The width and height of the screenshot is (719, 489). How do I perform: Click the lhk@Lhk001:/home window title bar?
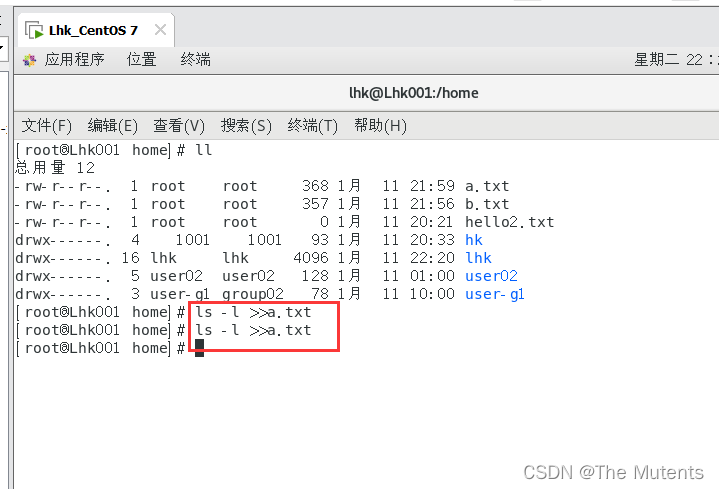(x=414, y=93)
